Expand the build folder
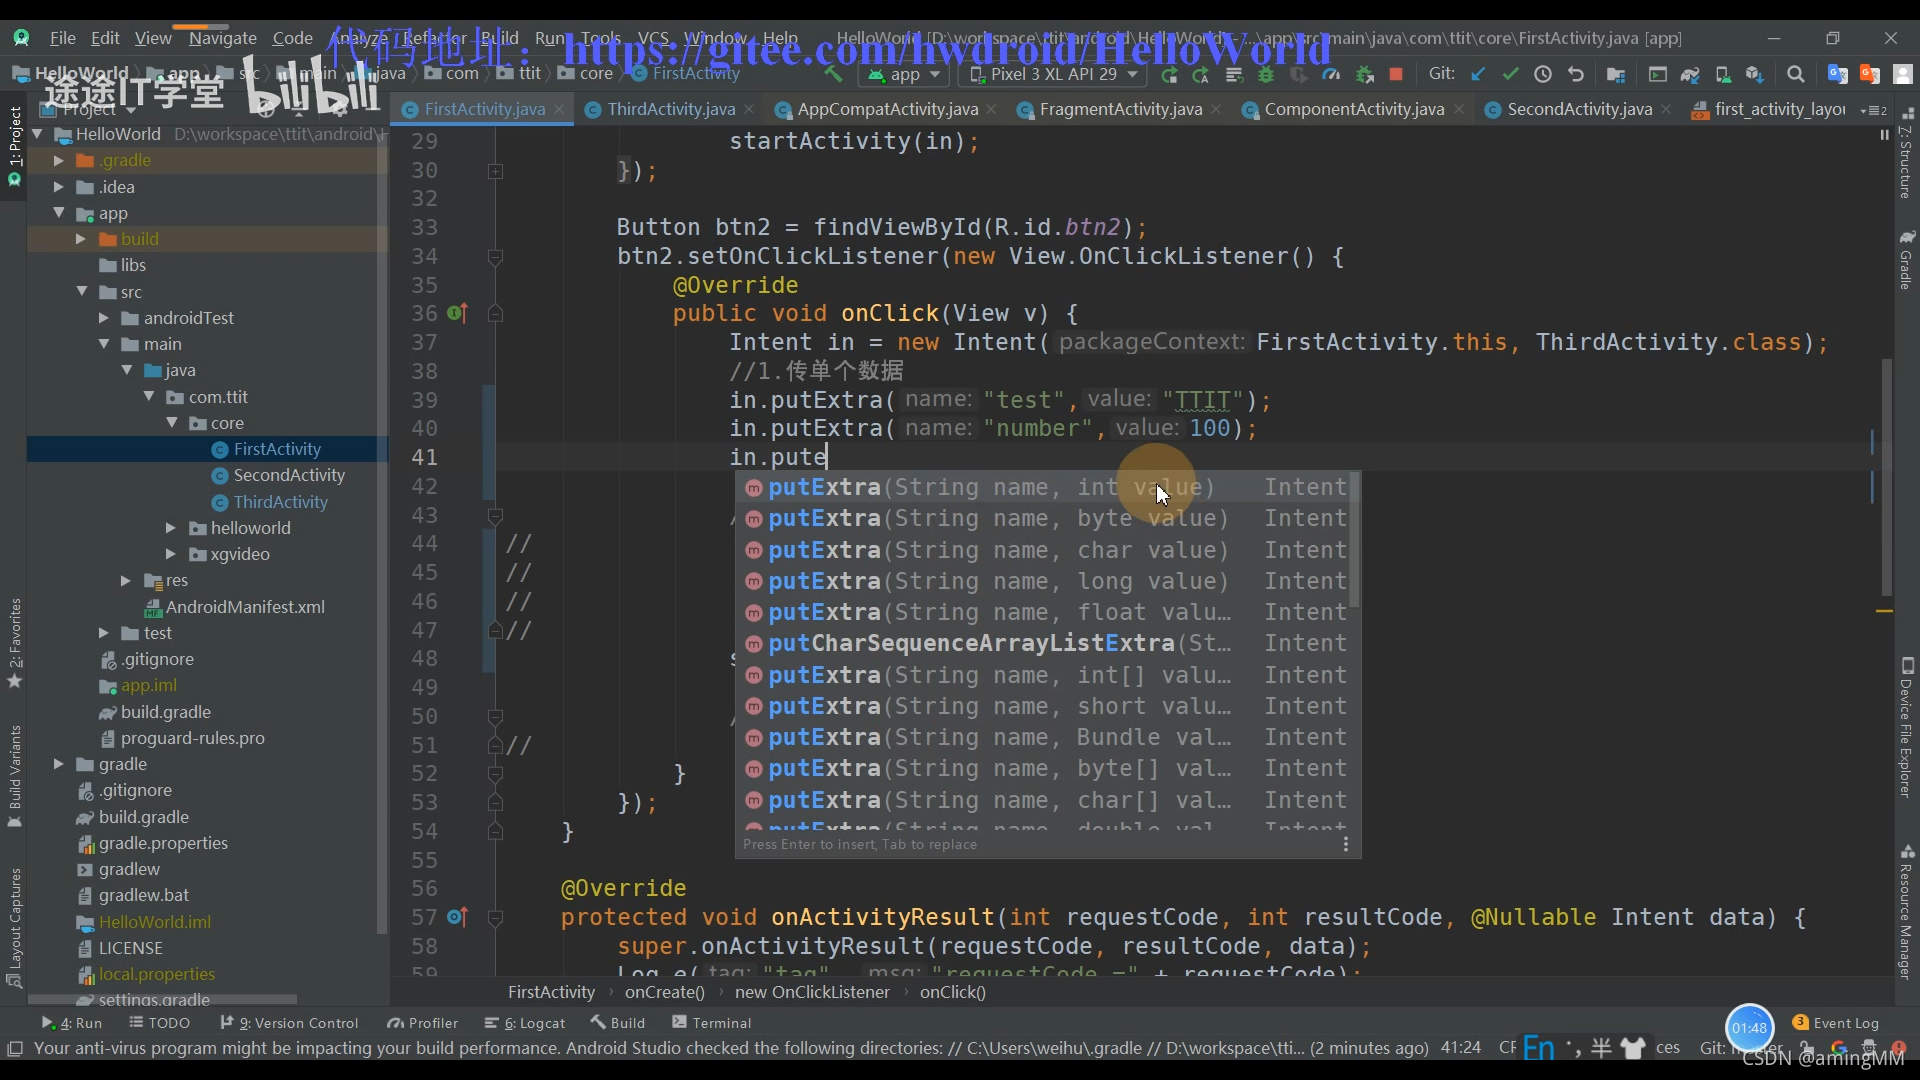Image resolution: width=1920 pixels, height=1080 pixels. (x=80, y=239)
